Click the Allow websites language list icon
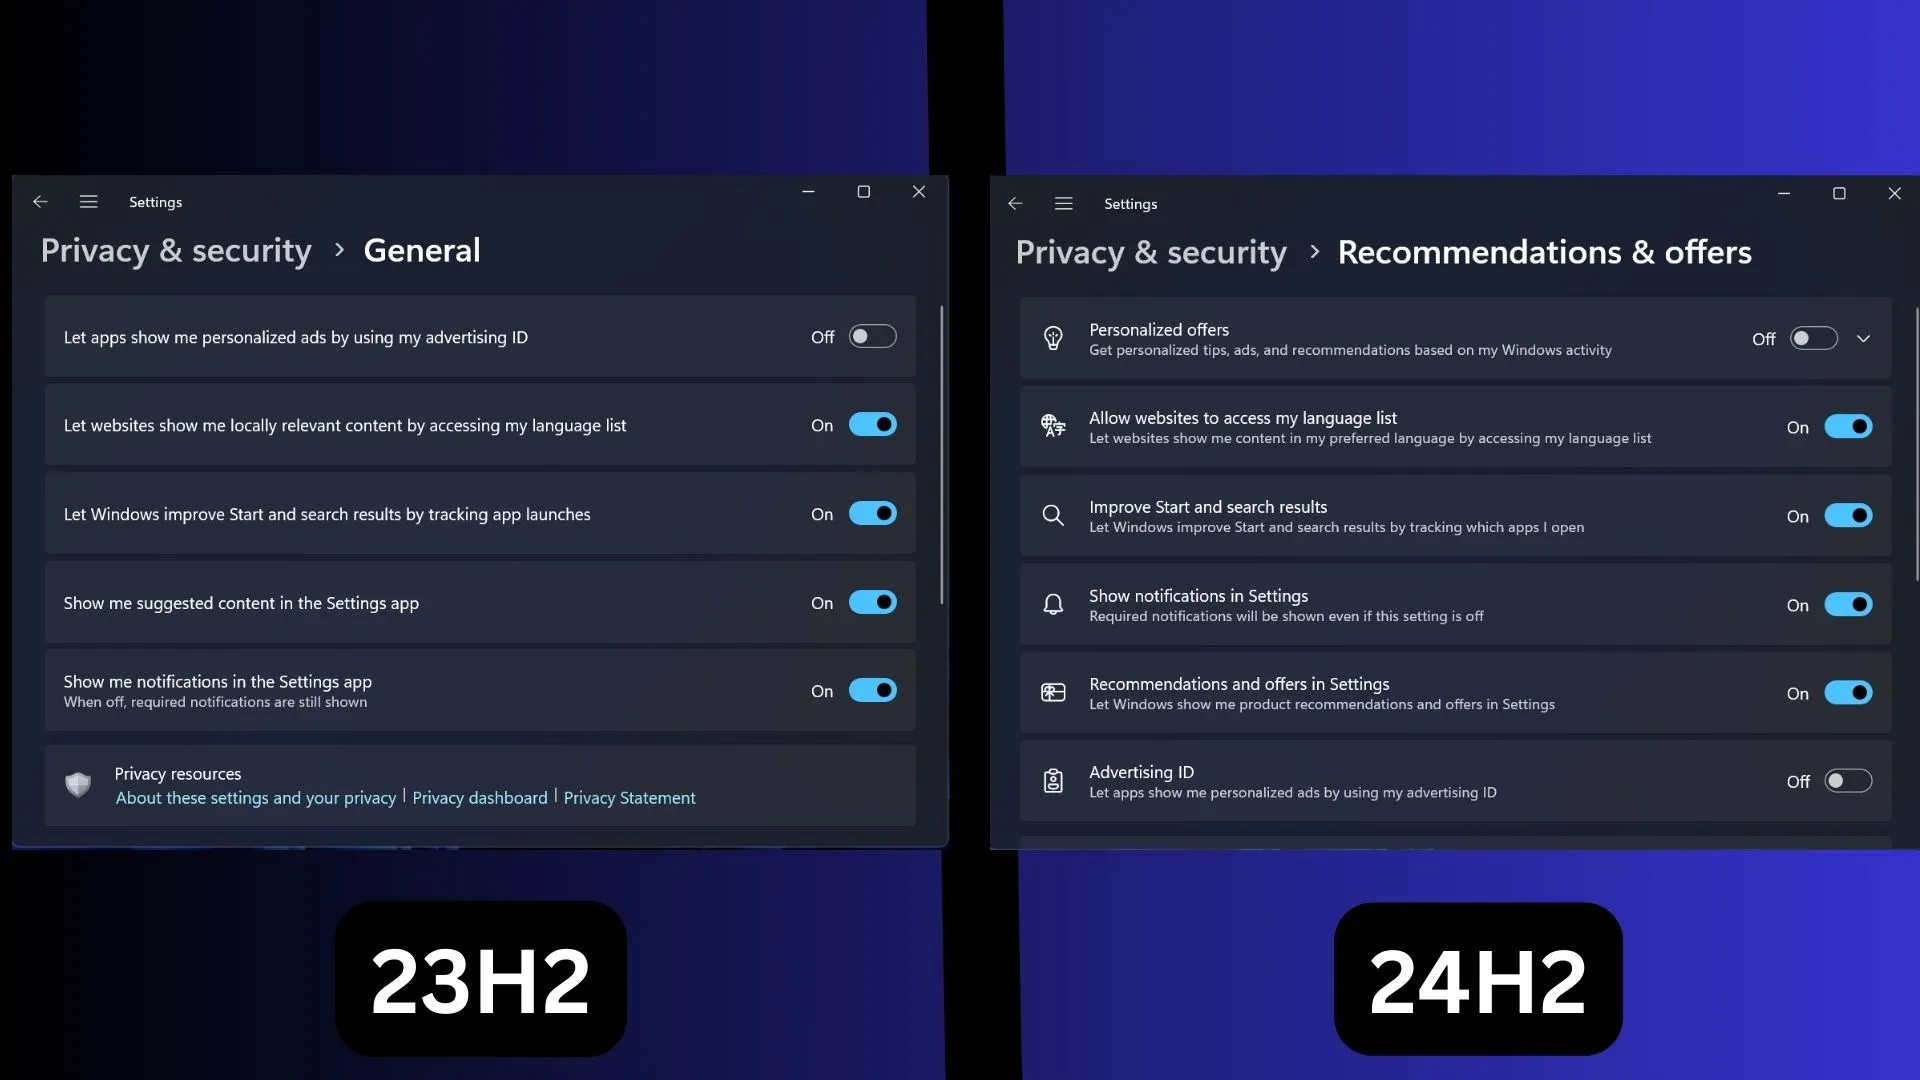 pos(1051,426)
